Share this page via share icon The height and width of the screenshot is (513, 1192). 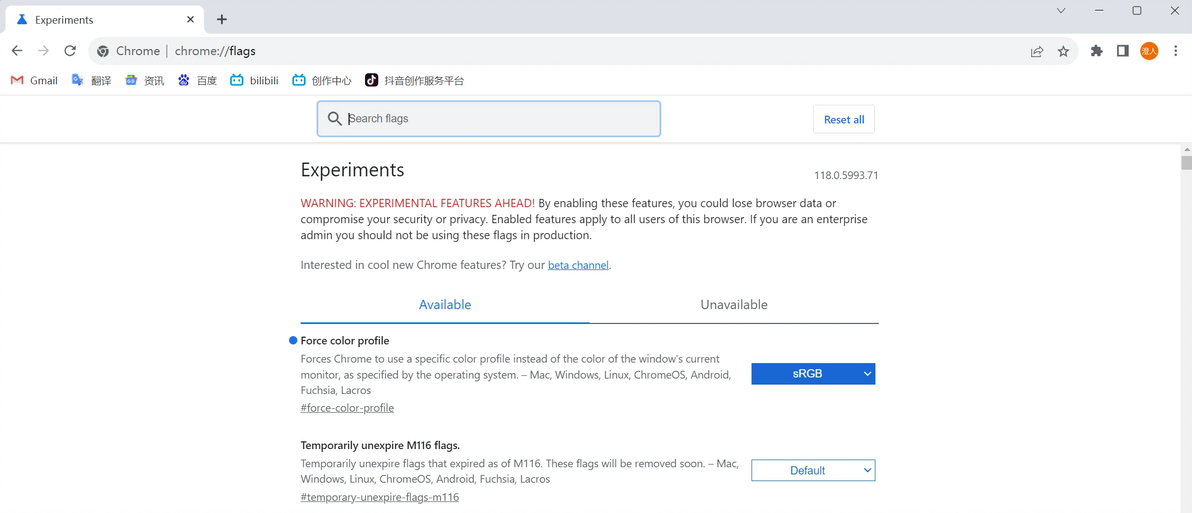1037,51
